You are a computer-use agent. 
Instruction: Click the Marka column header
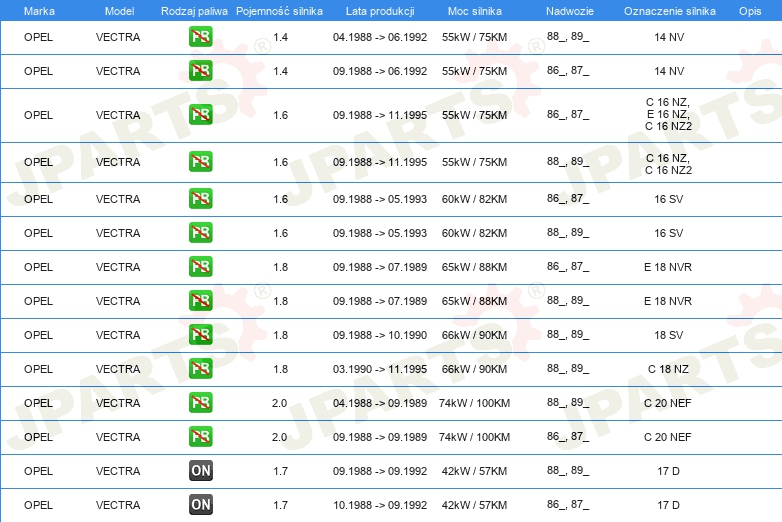pos(39,11)
